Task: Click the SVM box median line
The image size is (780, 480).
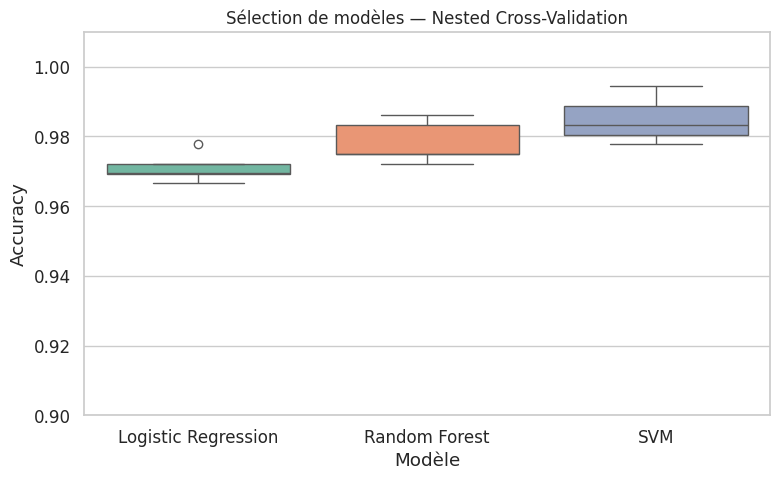Action: 656,126
